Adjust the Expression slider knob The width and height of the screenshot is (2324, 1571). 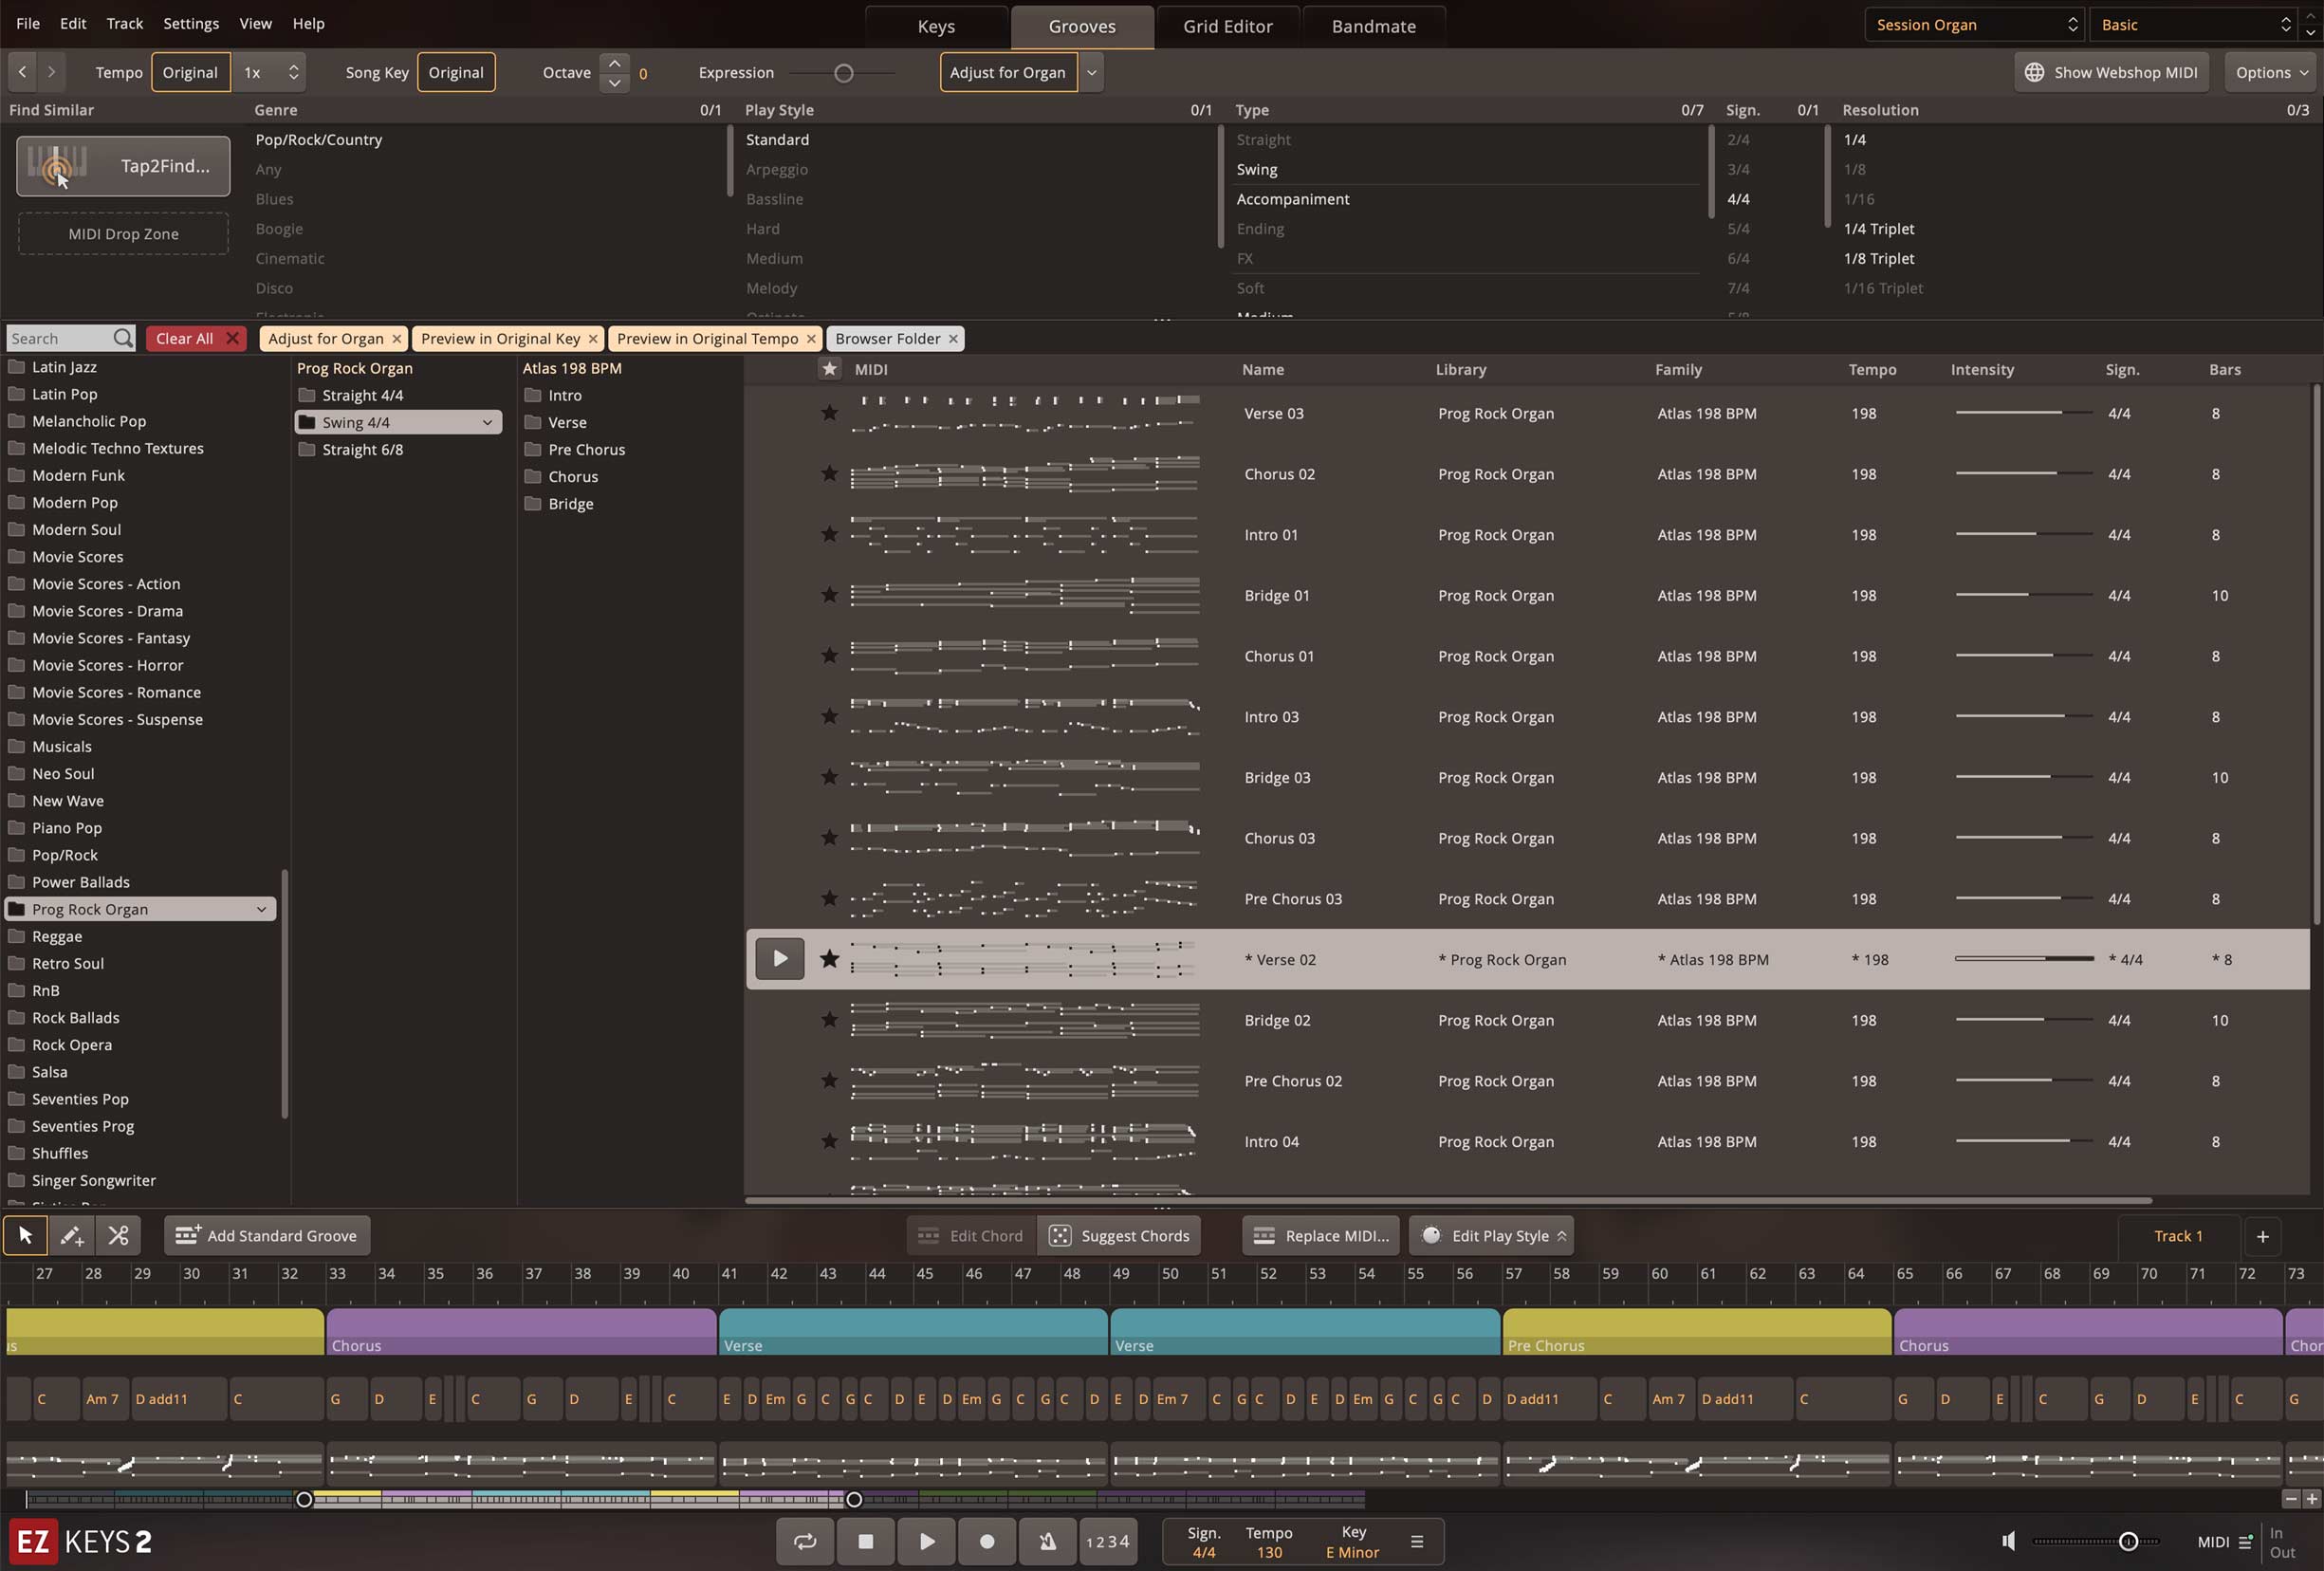coord(844,73)
